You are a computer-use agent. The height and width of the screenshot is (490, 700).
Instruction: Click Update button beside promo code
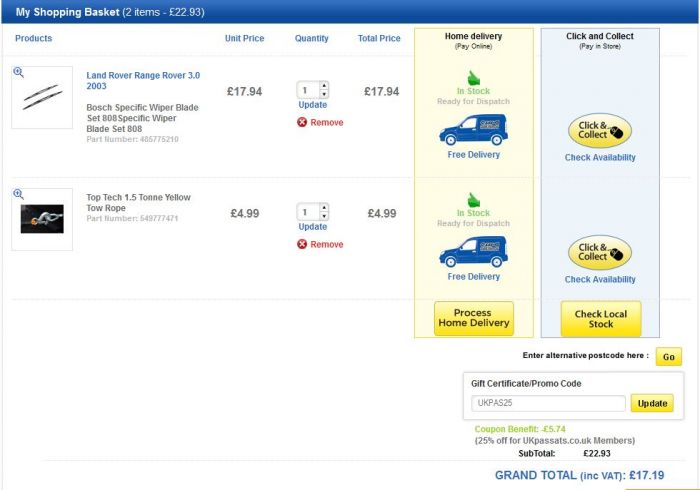(652, 403)
